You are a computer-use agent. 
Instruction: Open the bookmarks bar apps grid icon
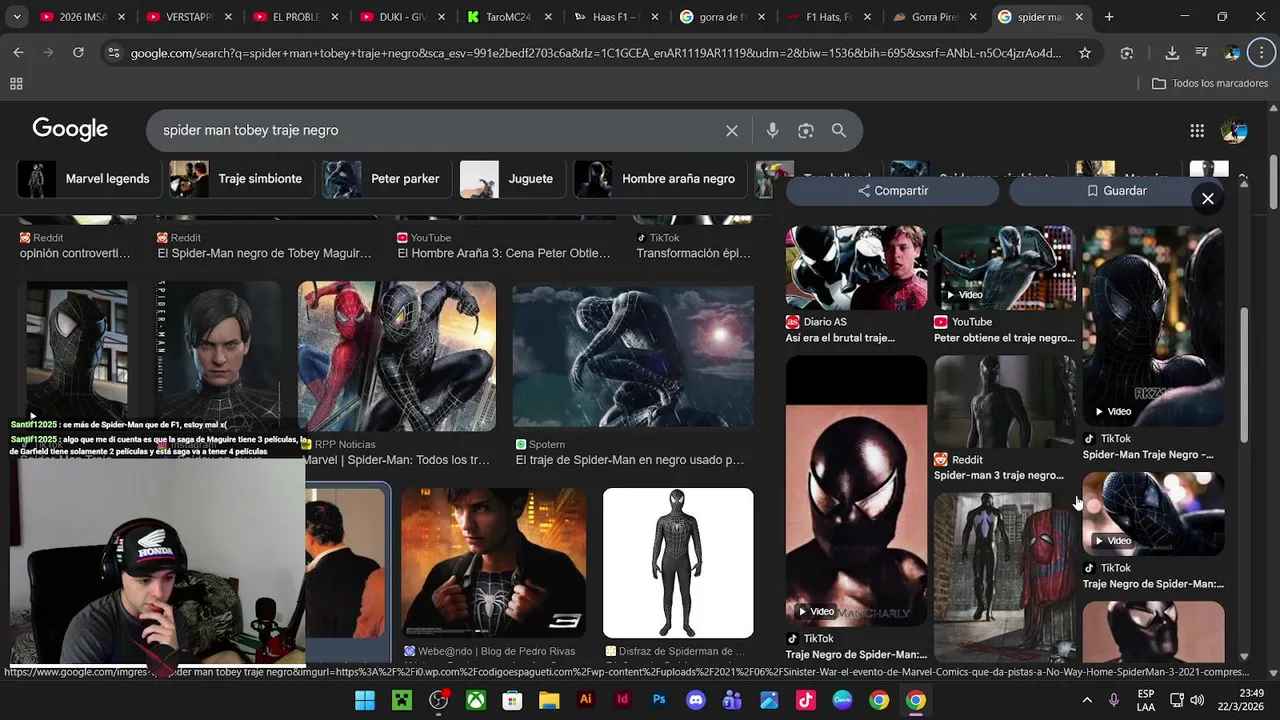16,84
